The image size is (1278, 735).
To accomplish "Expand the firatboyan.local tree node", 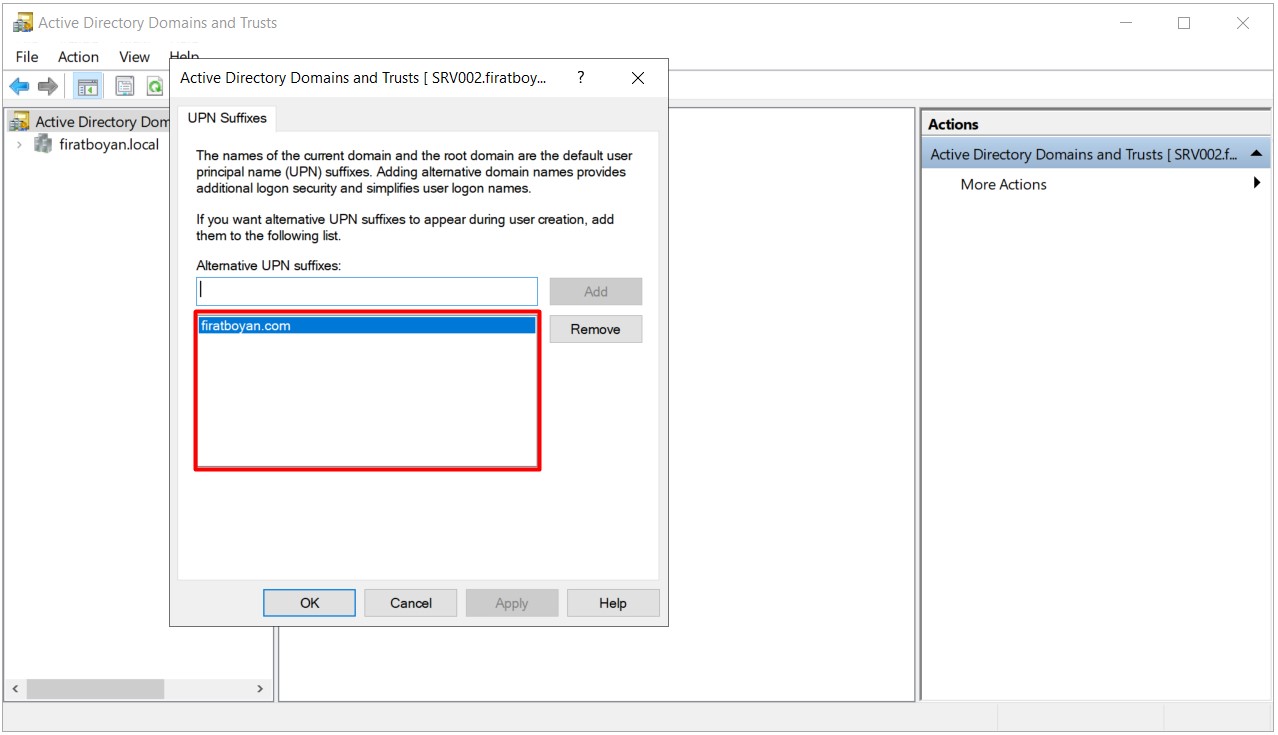I will [x=19, y=145].
